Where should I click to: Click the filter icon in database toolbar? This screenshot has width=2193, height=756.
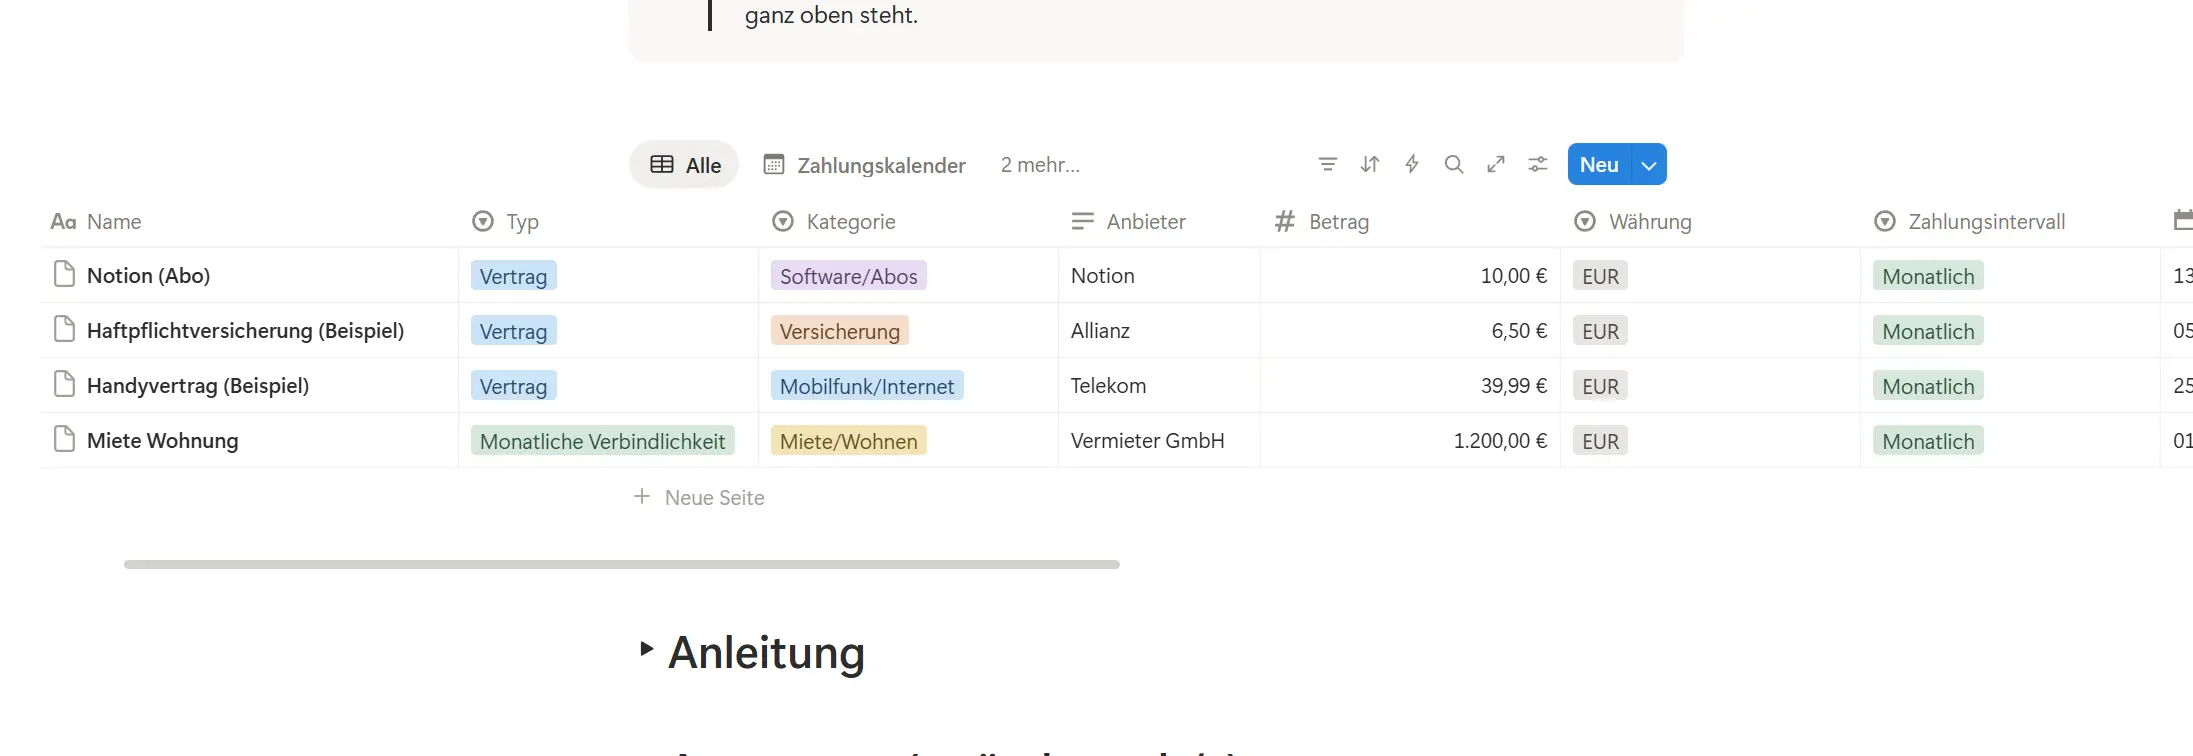(x=1327, y=165)
